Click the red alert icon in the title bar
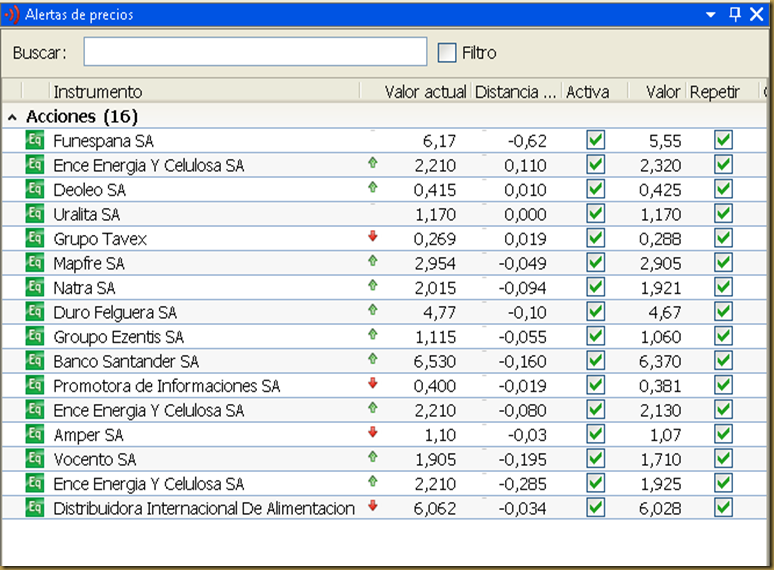774x570 pixels. coord(11,15)
